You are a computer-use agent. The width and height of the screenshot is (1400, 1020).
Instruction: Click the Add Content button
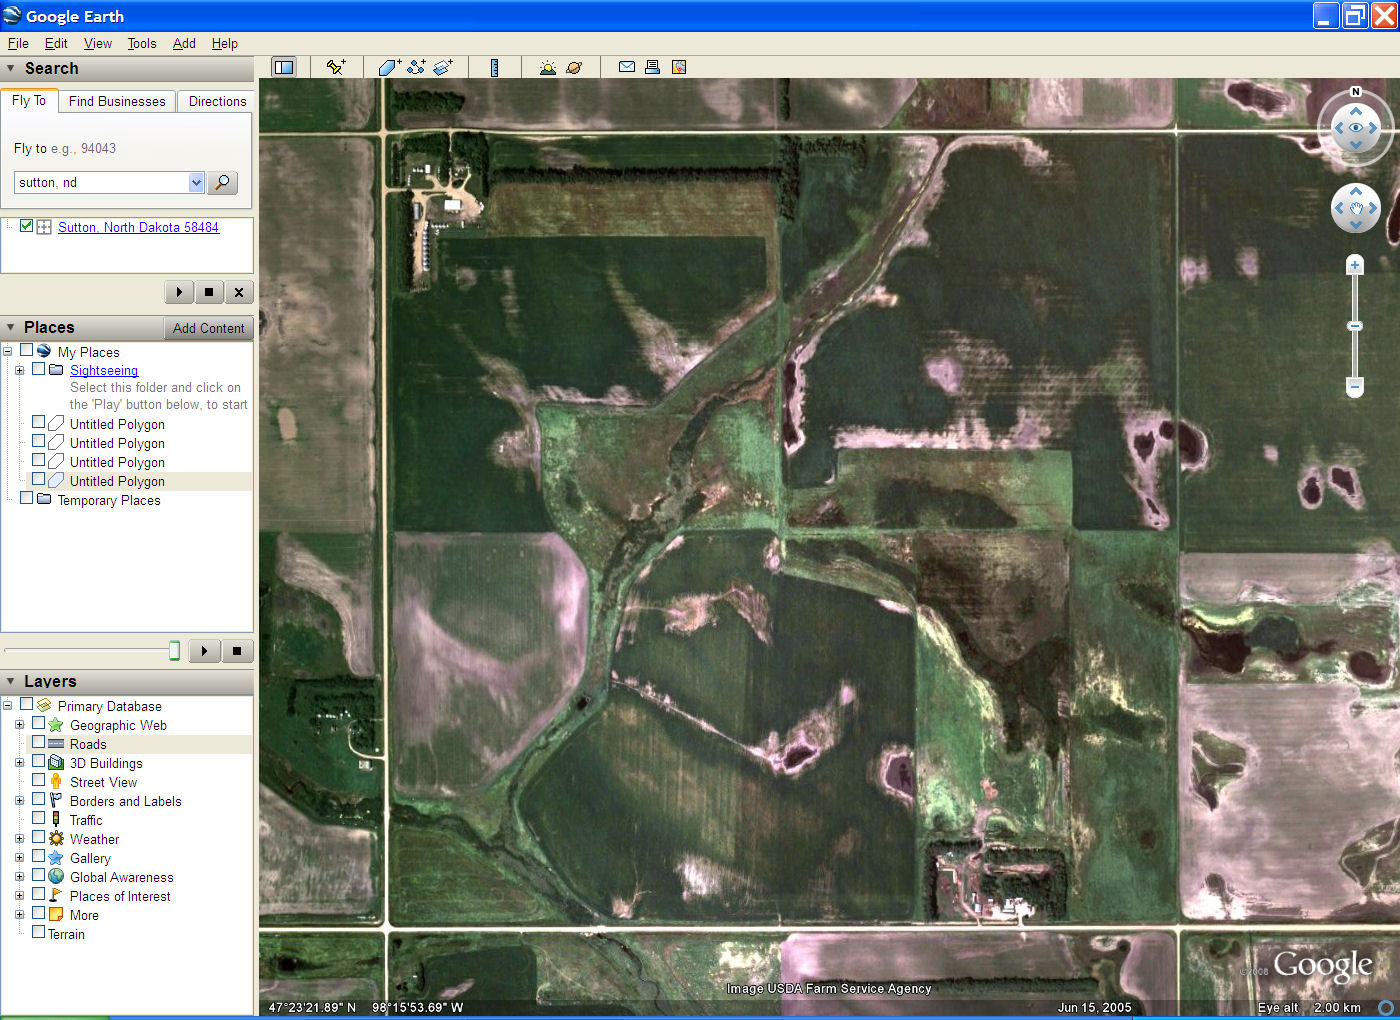click(x=208, y=328)
